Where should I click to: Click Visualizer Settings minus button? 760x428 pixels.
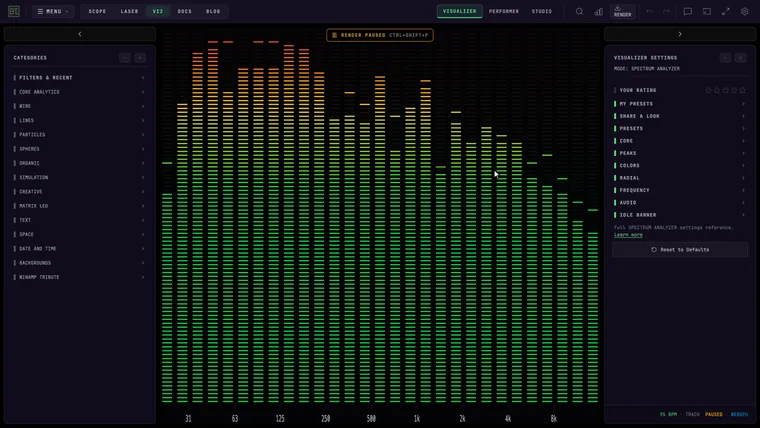coord(725,58)
